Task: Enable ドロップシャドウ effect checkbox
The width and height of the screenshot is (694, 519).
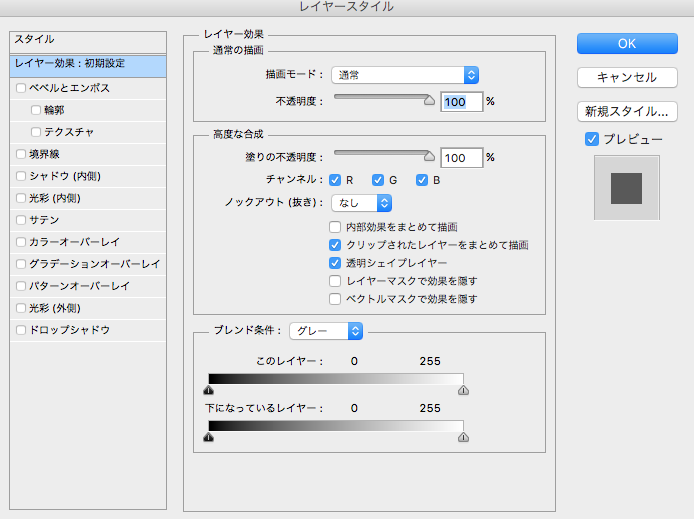Action: pos(21,330)
